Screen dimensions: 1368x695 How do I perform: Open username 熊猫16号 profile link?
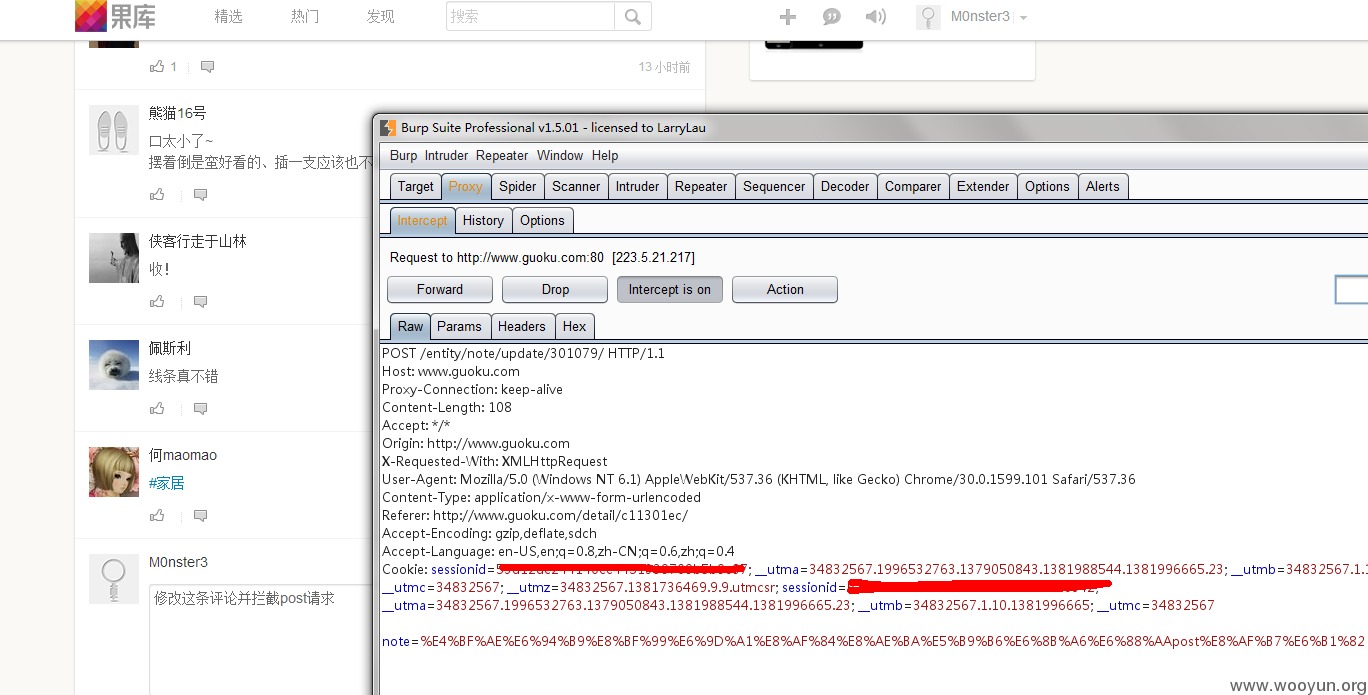tap(178, 113)
